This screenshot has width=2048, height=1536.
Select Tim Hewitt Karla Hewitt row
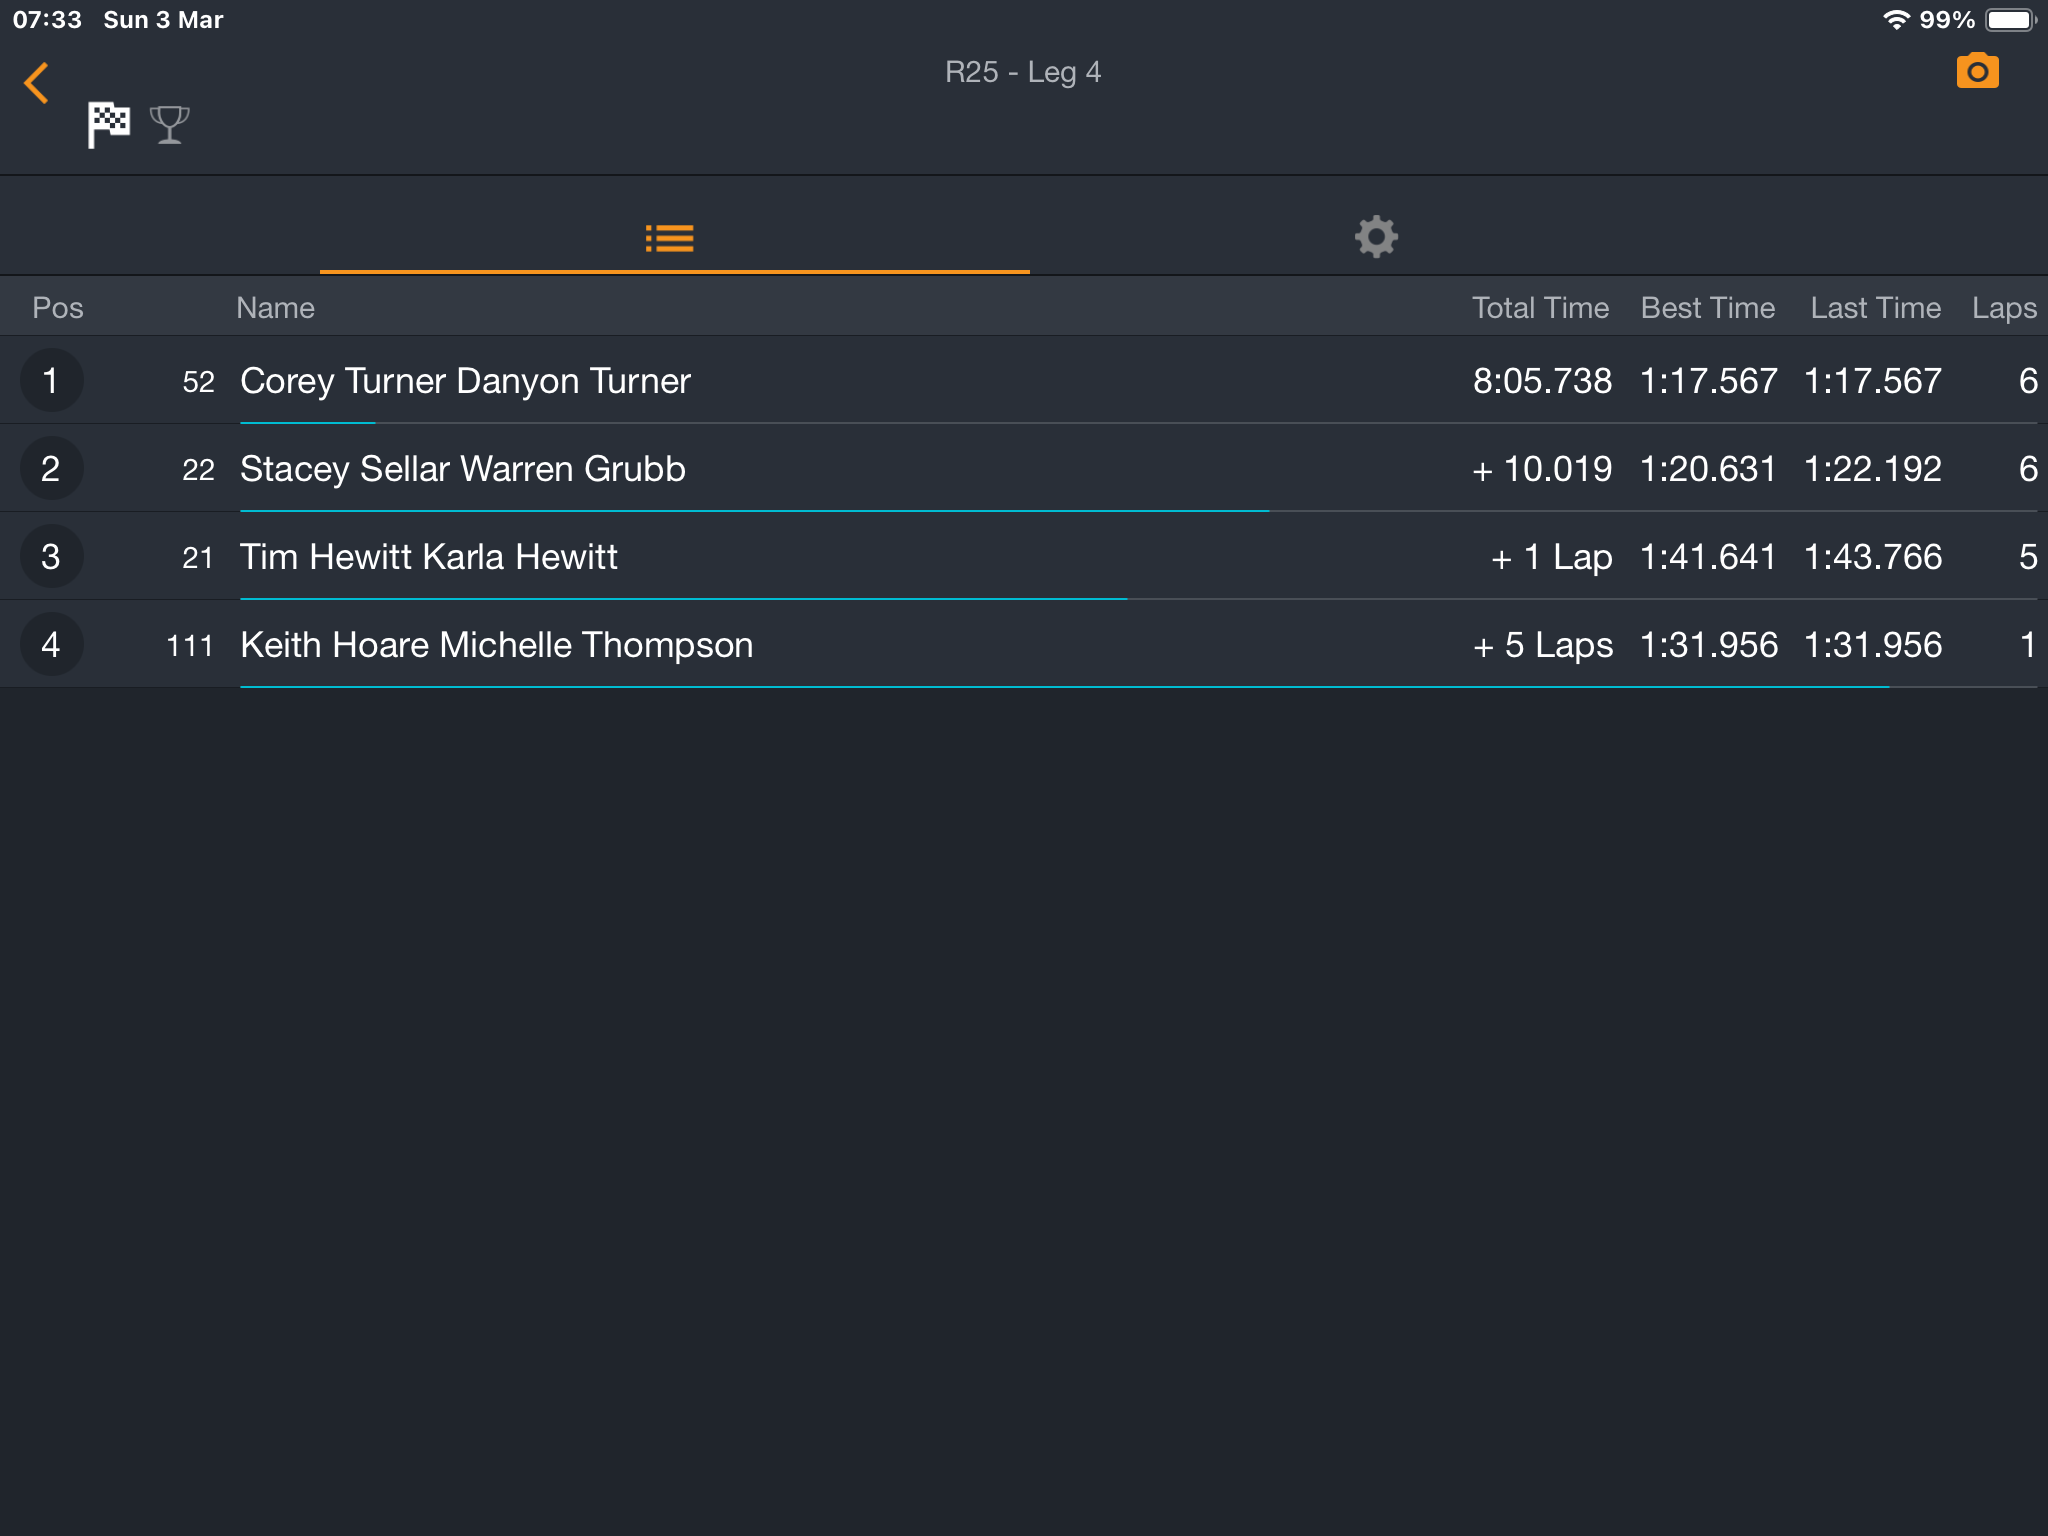pos(1024,556)
